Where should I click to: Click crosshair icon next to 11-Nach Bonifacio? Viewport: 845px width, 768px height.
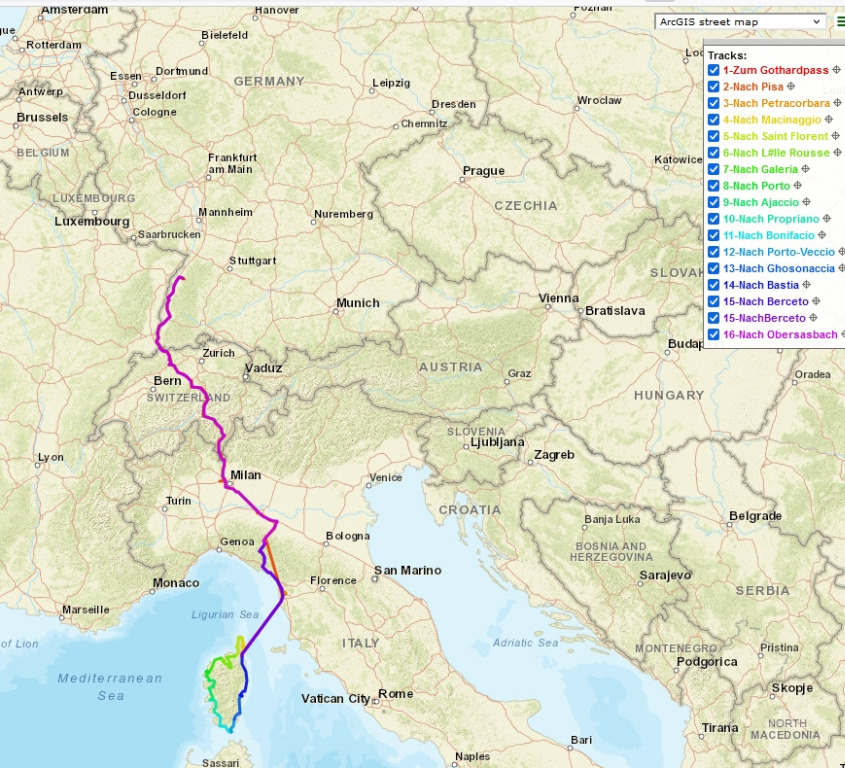[x=821, y=235]
